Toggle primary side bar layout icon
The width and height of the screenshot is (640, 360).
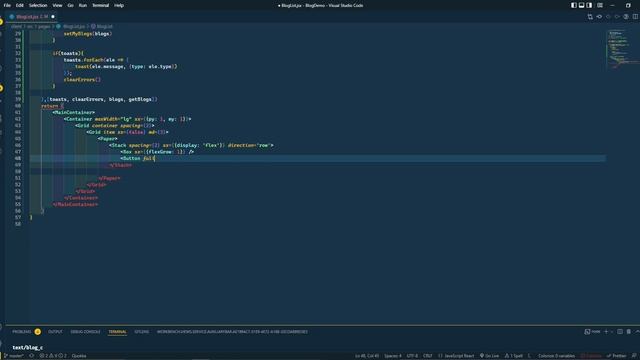[574, 5]
